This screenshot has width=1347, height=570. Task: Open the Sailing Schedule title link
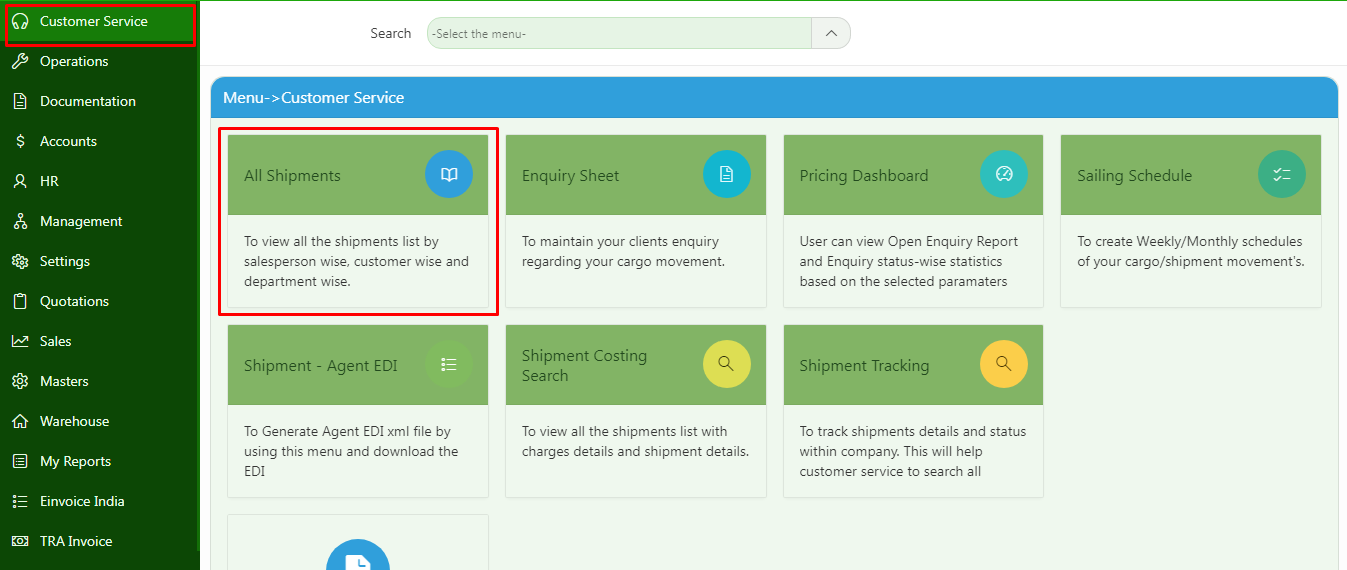coord(1134,176)
